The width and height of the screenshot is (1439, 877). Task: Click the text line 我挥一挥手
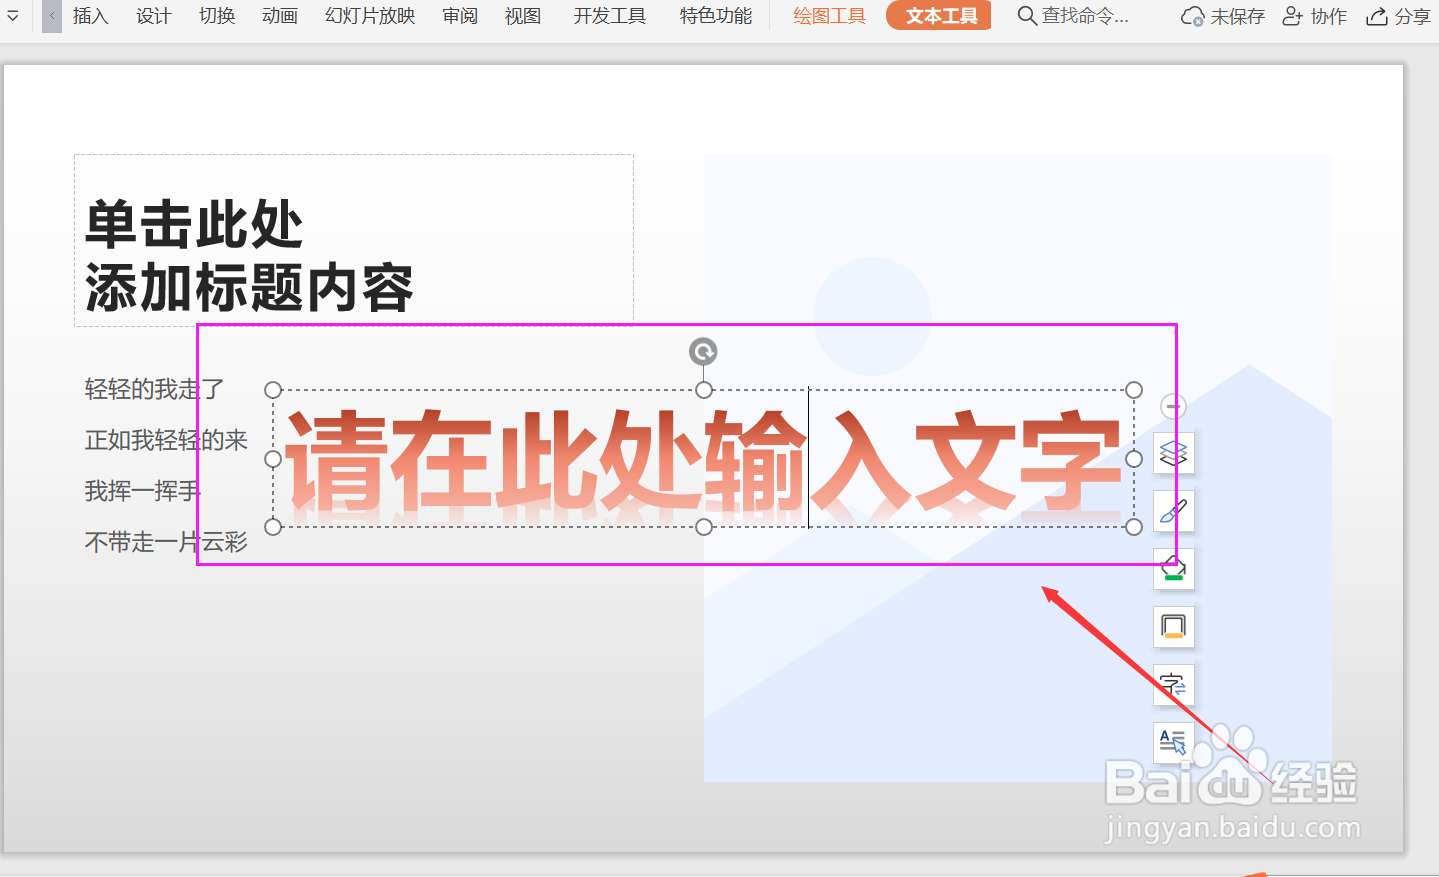(x=142, y=491)
